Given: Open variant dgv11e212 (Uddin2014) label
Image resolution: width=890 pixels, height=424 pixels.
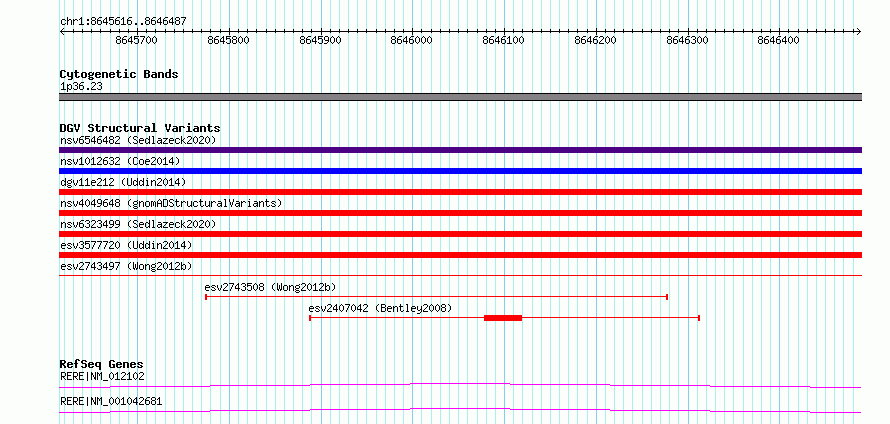Looking at the screenshot, I should (123, 182).
